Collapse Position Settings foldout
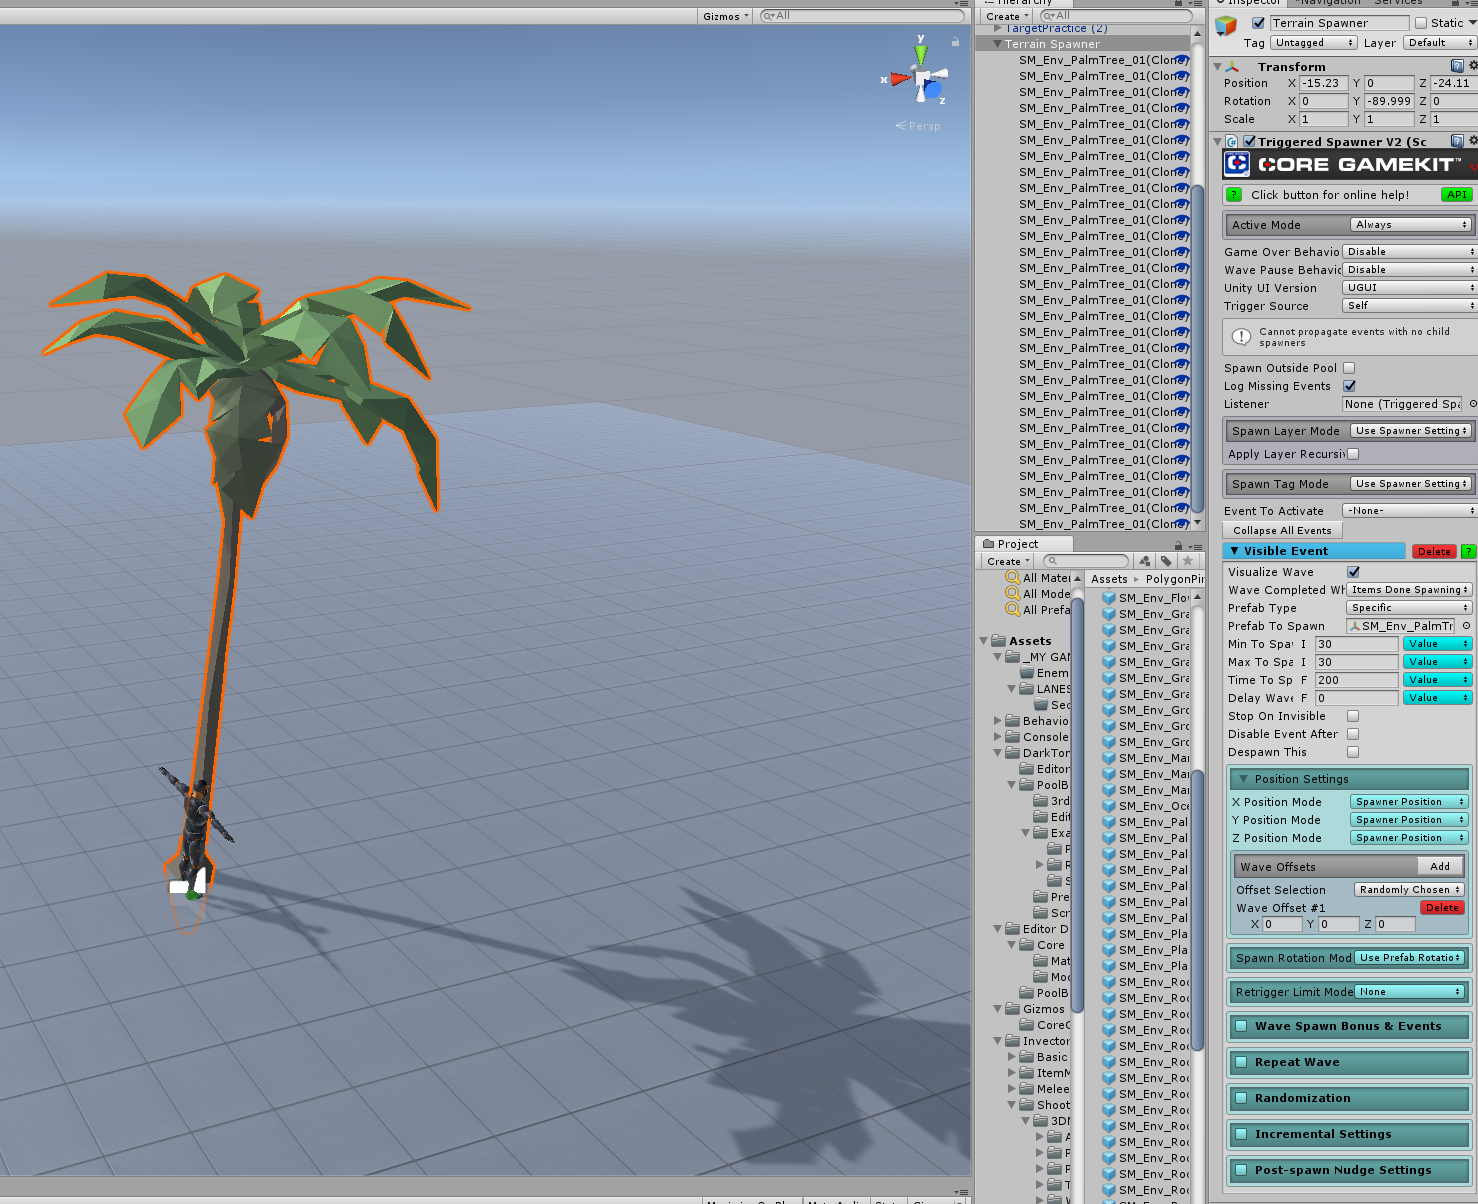 (1243, 779)
